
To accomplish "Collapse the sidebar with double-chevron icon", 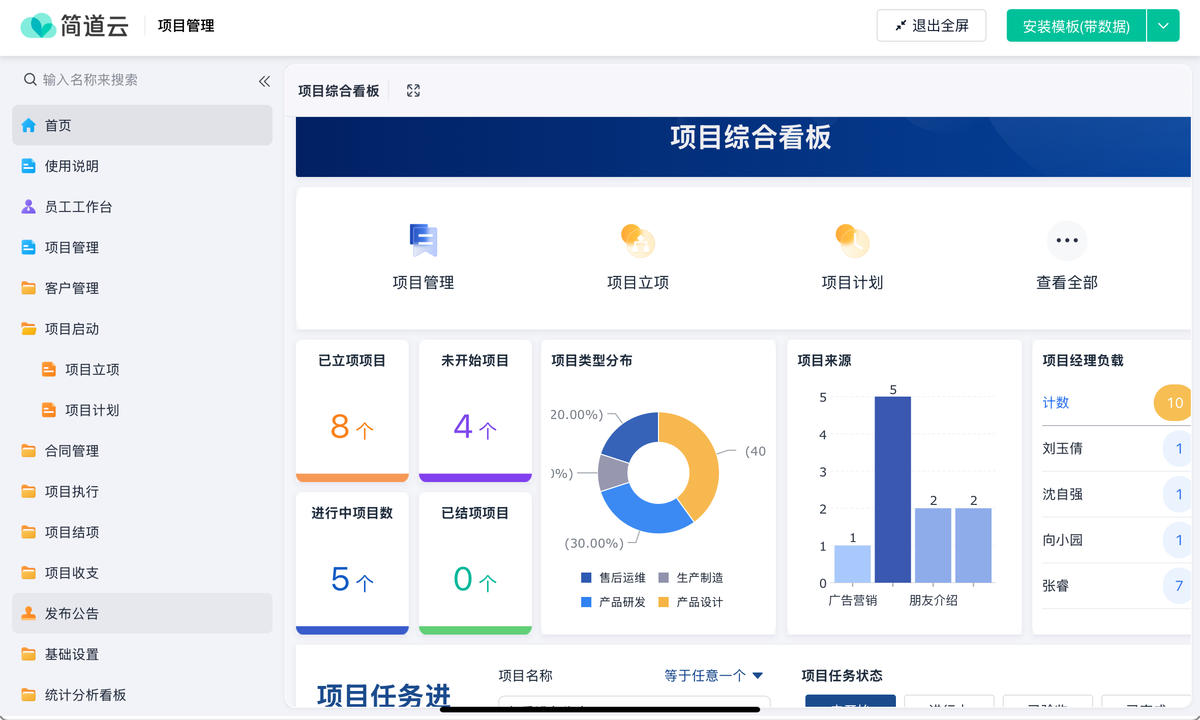I will [264, 81].
